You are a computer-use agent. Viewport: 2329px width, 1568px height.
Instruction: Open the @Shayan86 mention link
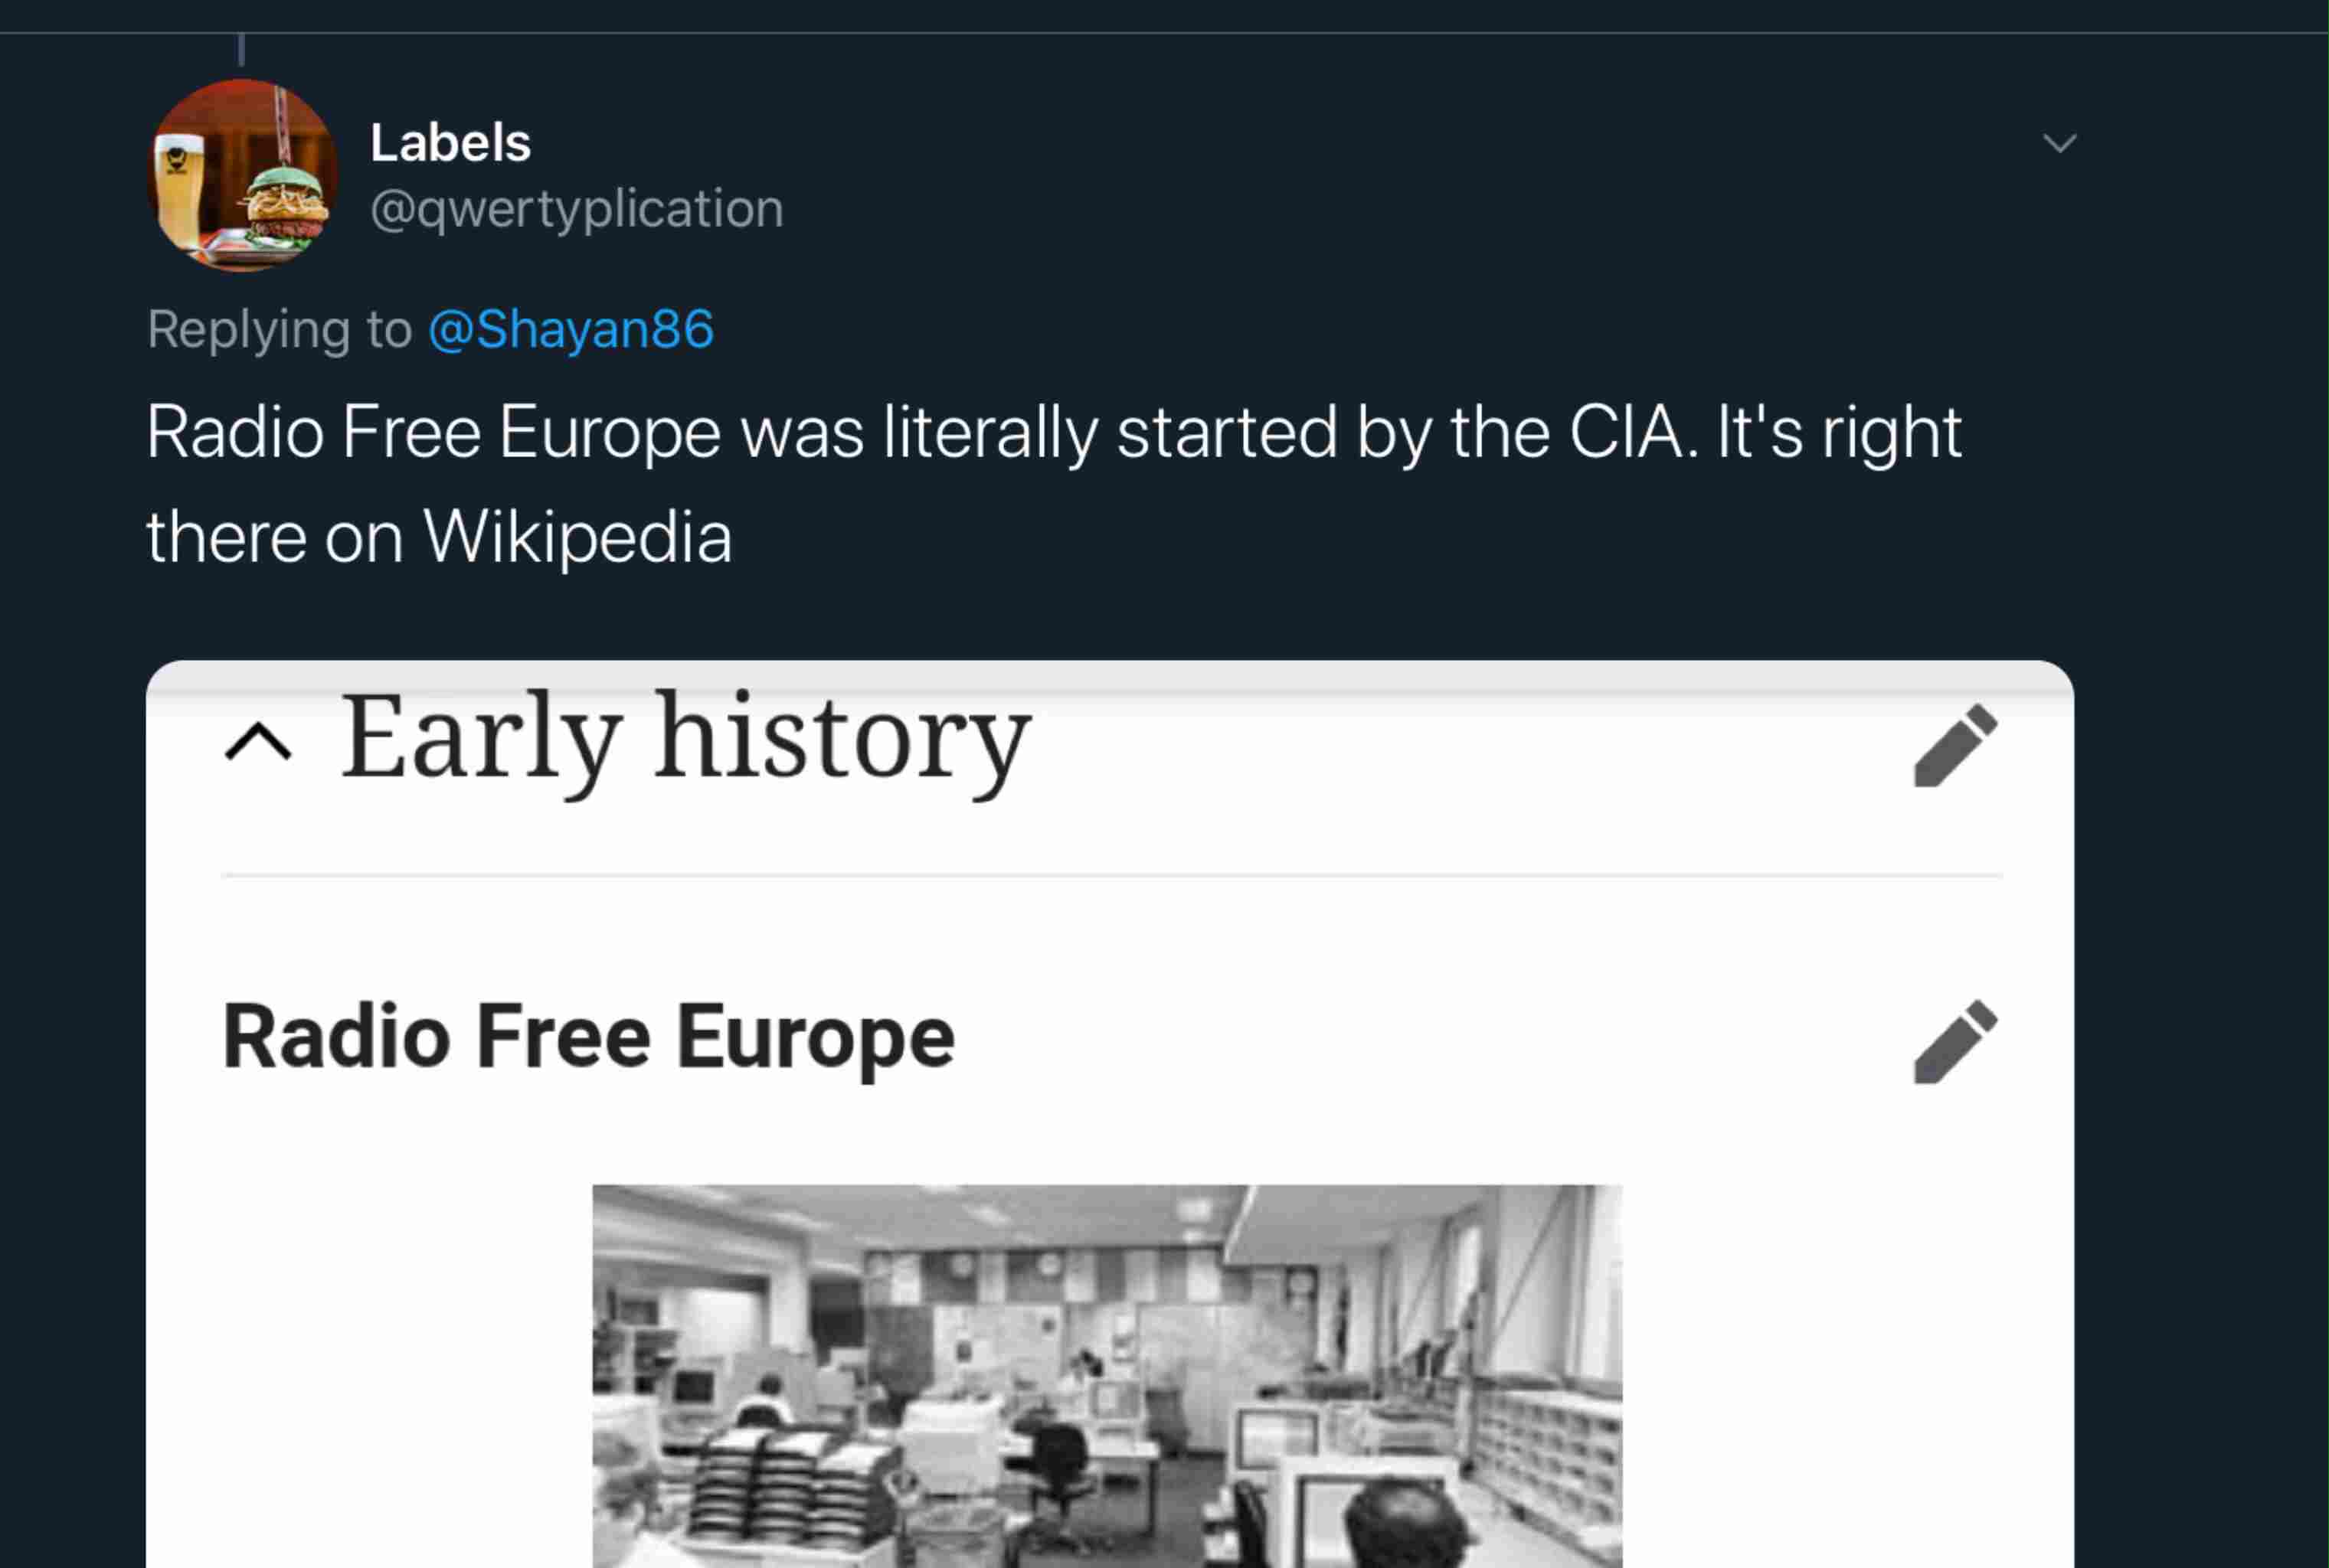(x=571, y=329)
